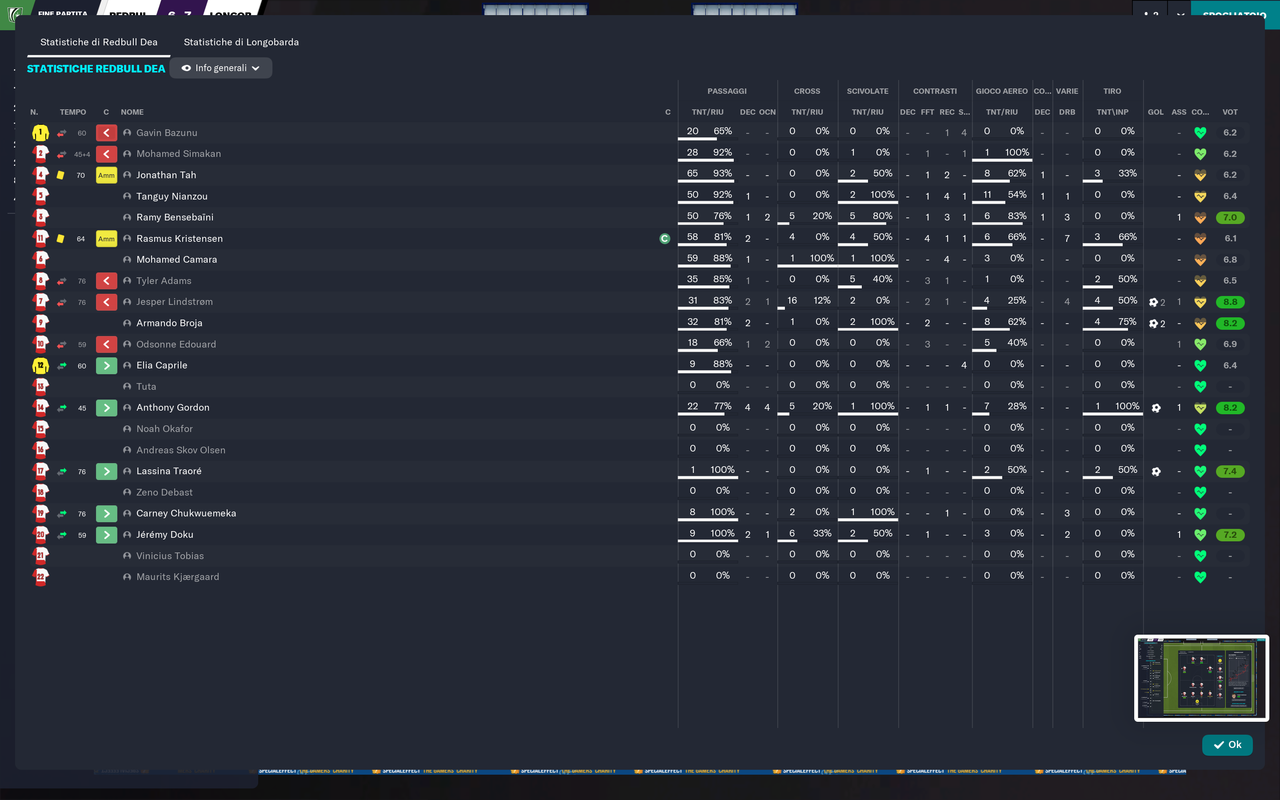Click the PASSAGGI column group header

727,91
